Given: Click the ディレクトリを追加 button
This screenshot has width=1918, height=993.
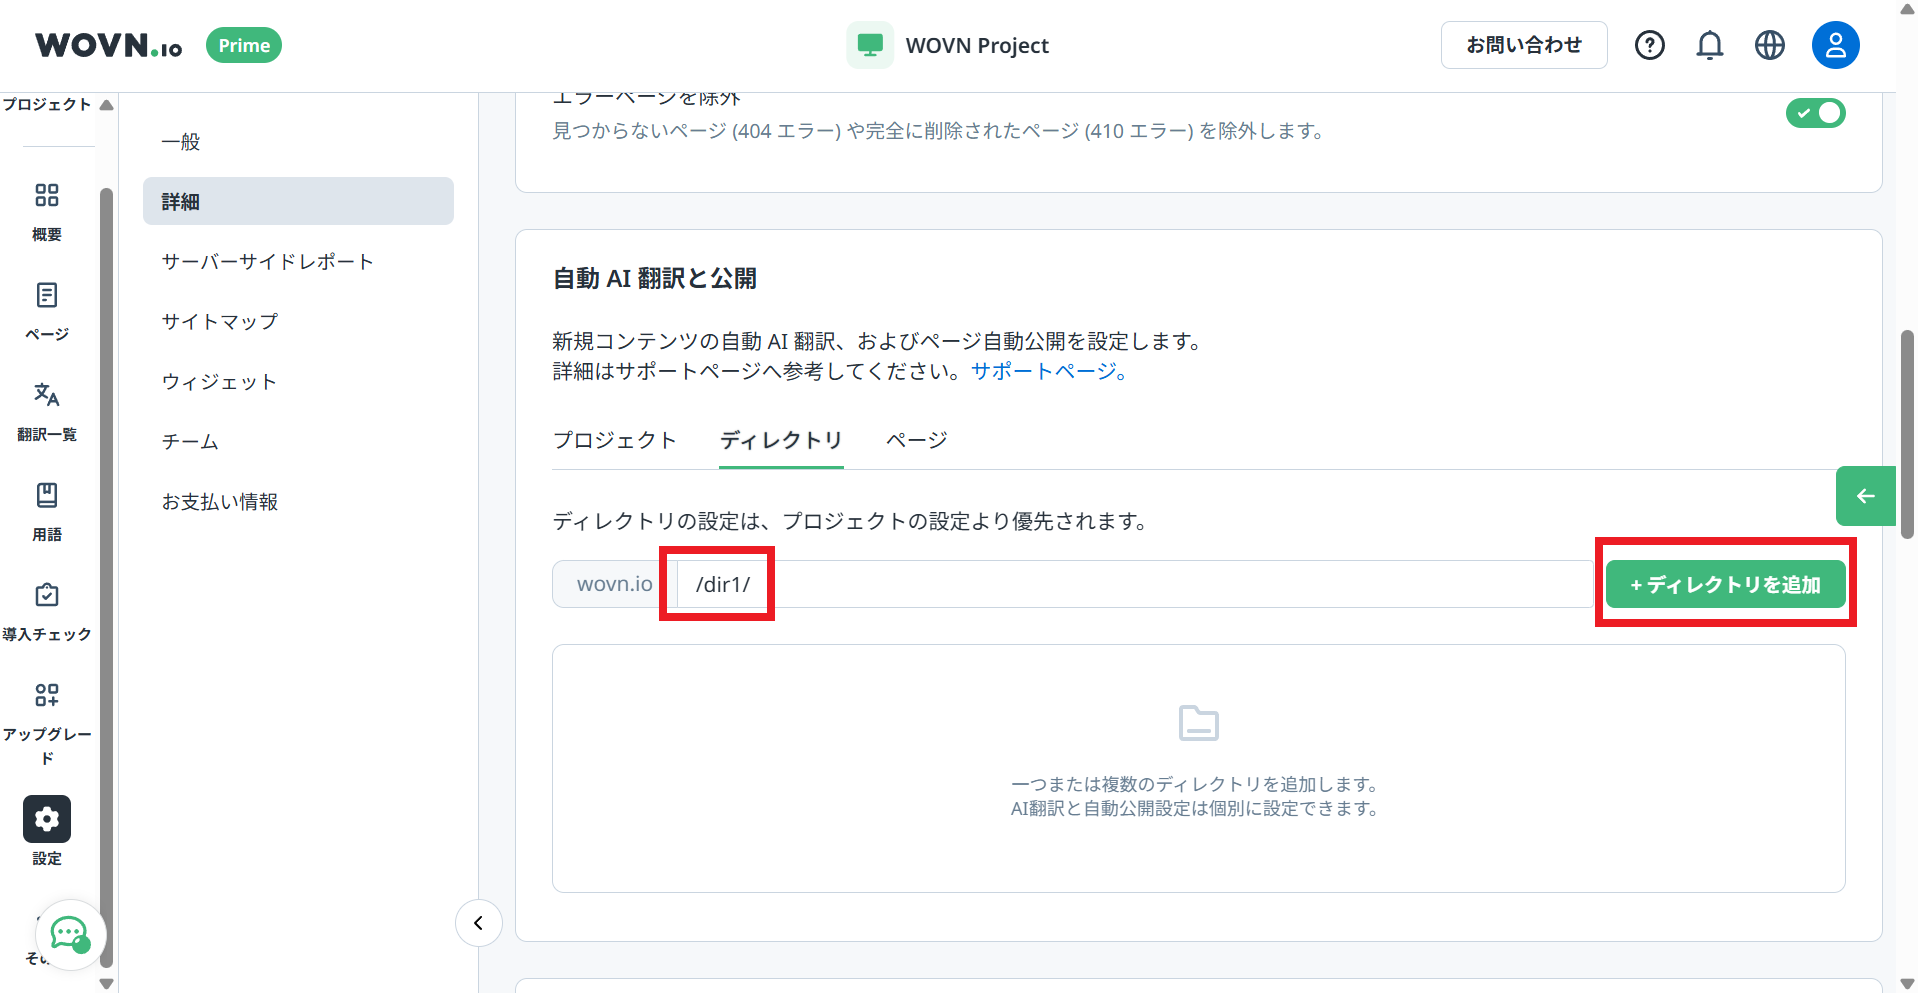Looking at the screenshot, I should (1725, 584).
